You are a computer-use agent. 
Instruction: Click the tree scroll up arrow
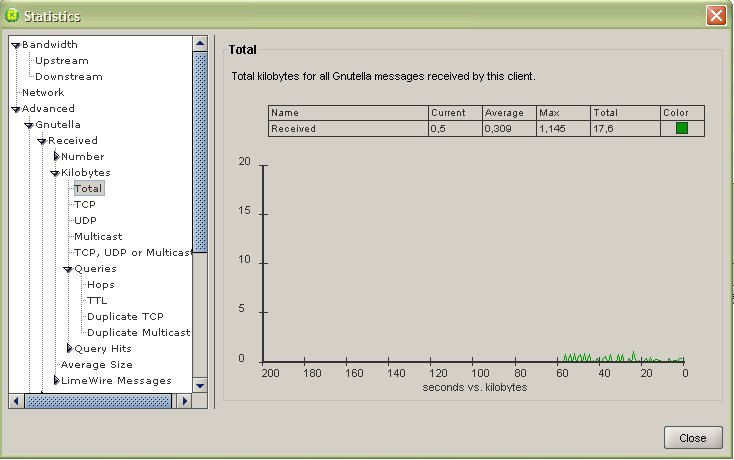click(x=200, y=44)
